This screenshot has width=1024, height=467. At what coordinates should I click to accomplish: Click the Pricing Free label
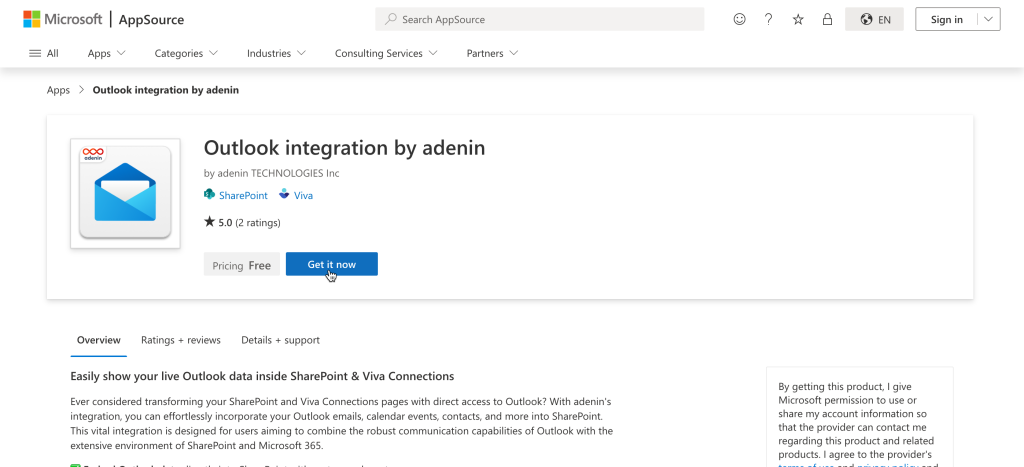coord(242,264)
